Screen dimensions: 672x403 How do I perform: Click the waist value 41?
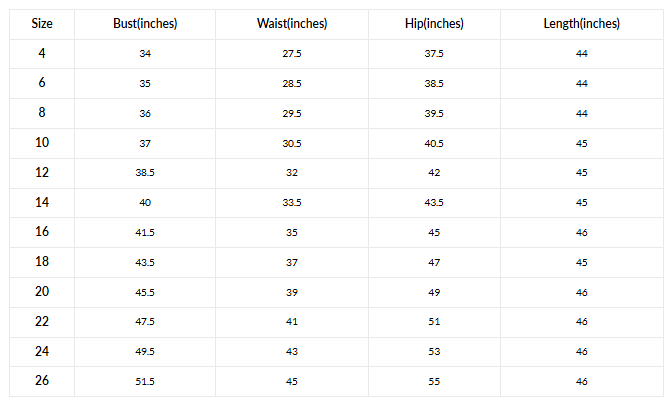click(292, 322)
